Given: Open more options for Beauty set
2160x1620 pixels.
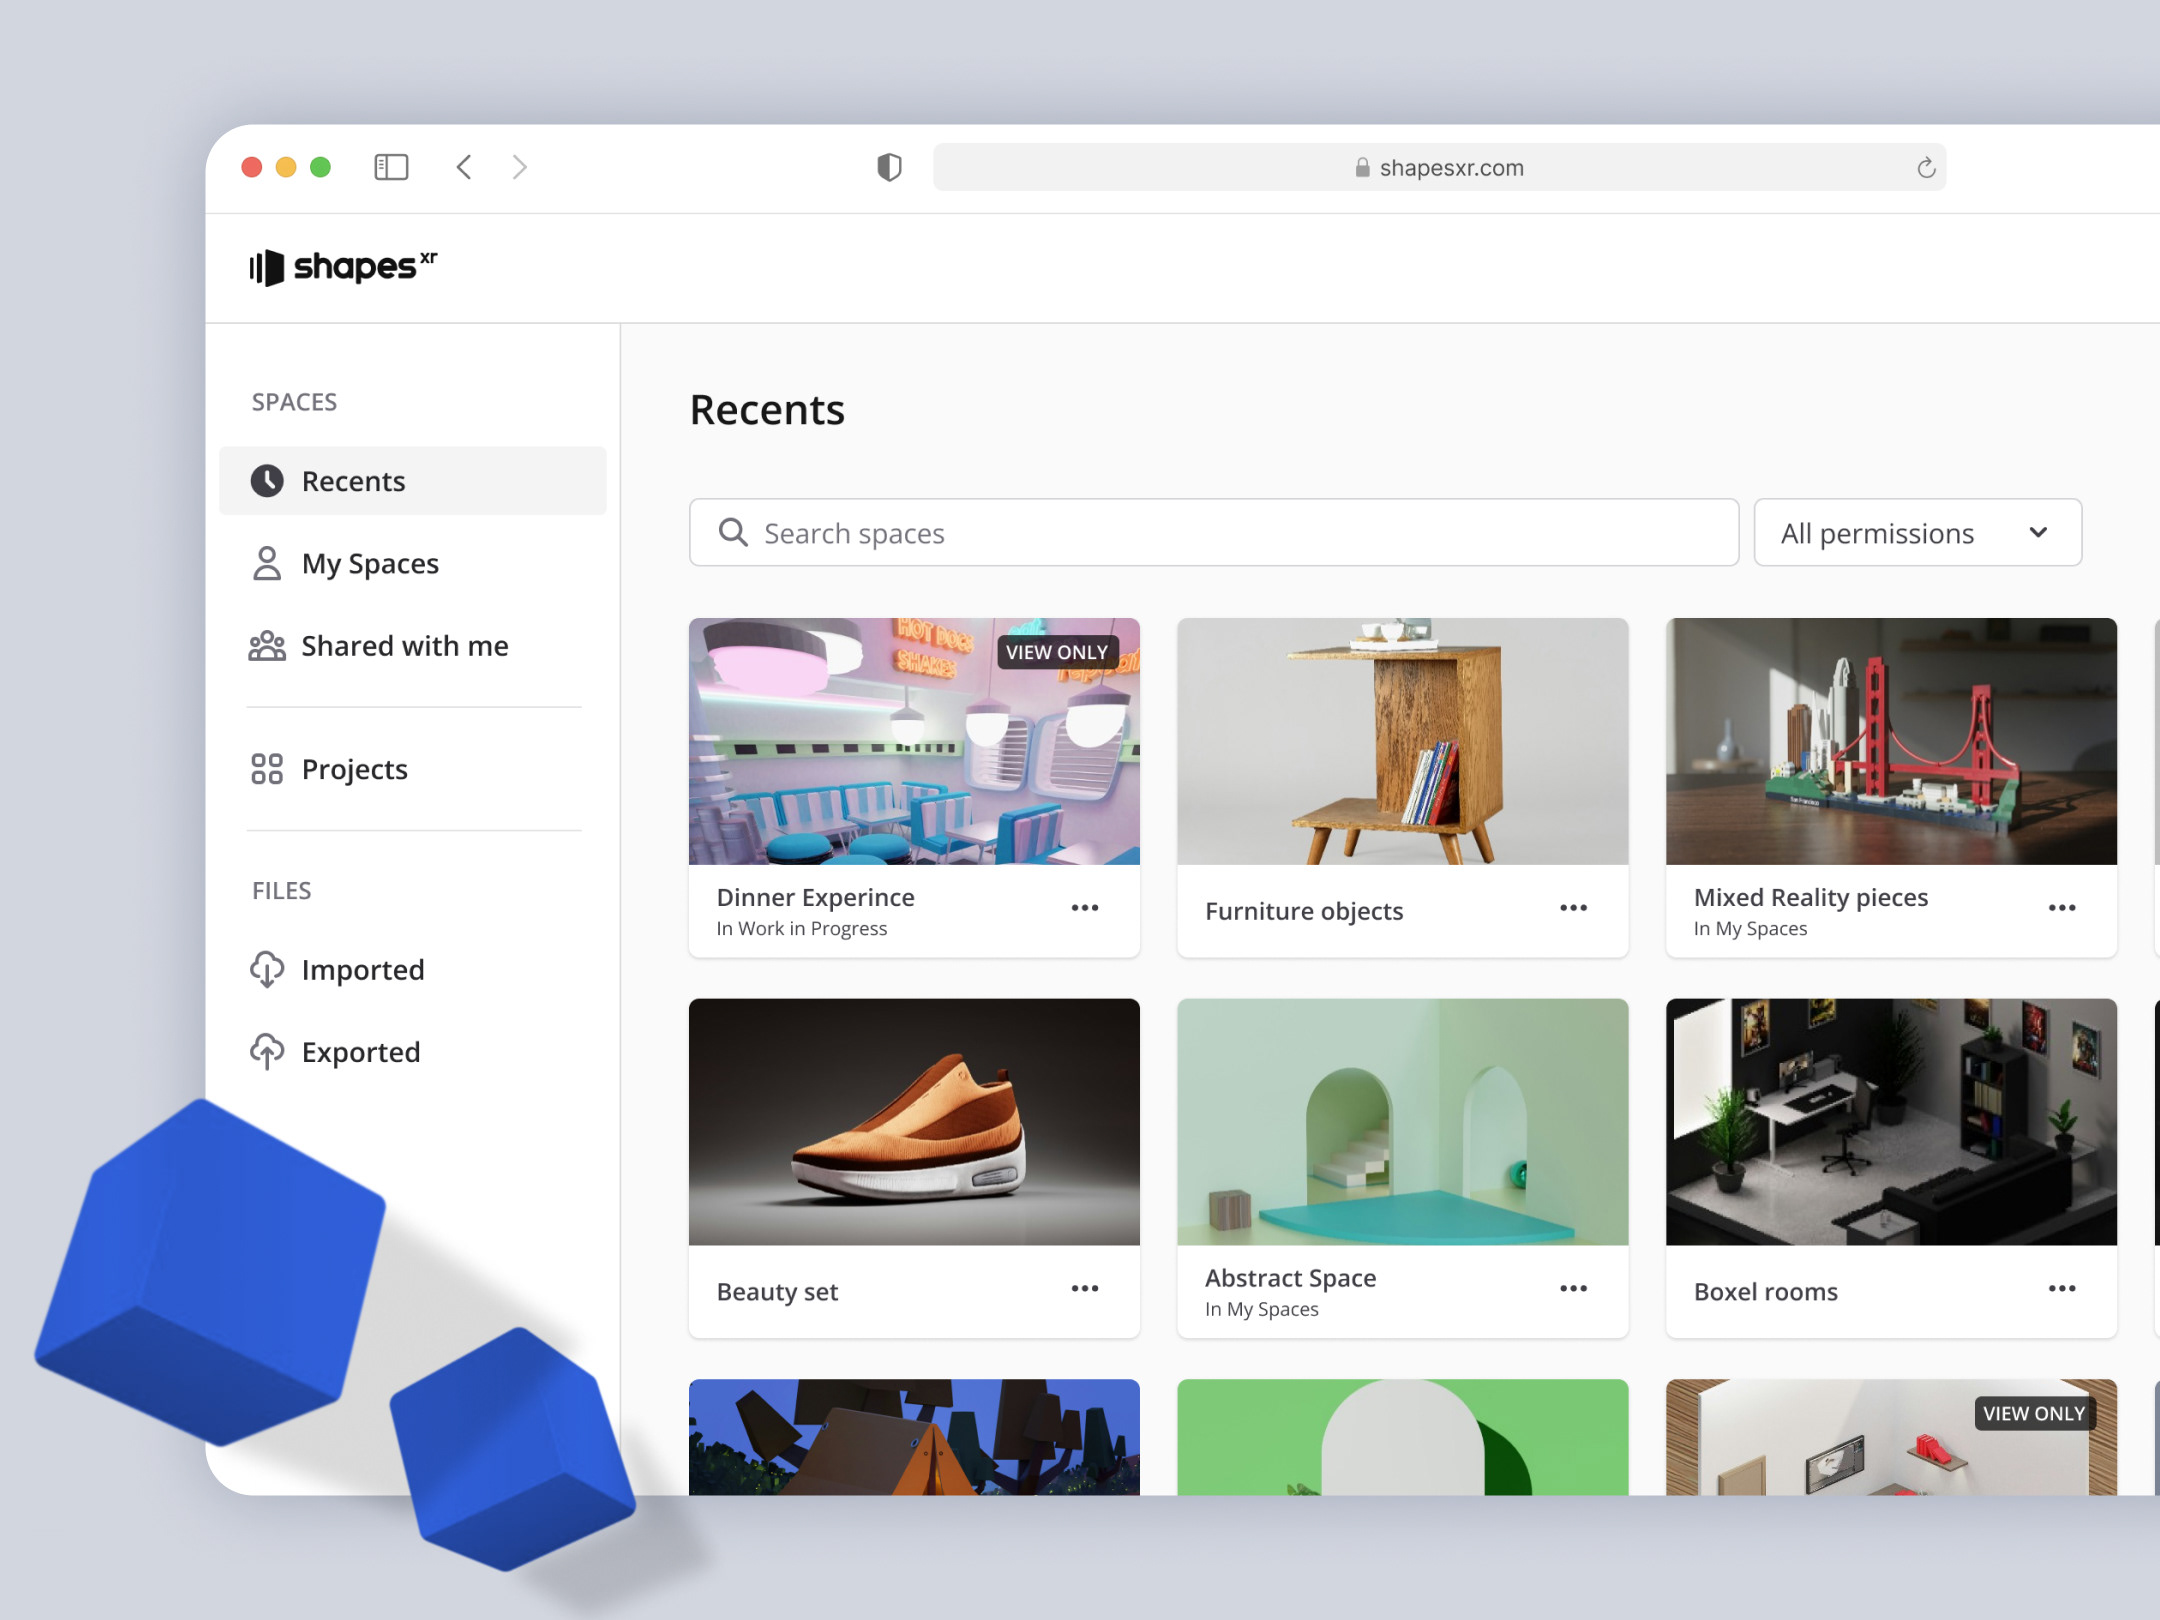Looking at the screenshot, I should point(1085,1289).
